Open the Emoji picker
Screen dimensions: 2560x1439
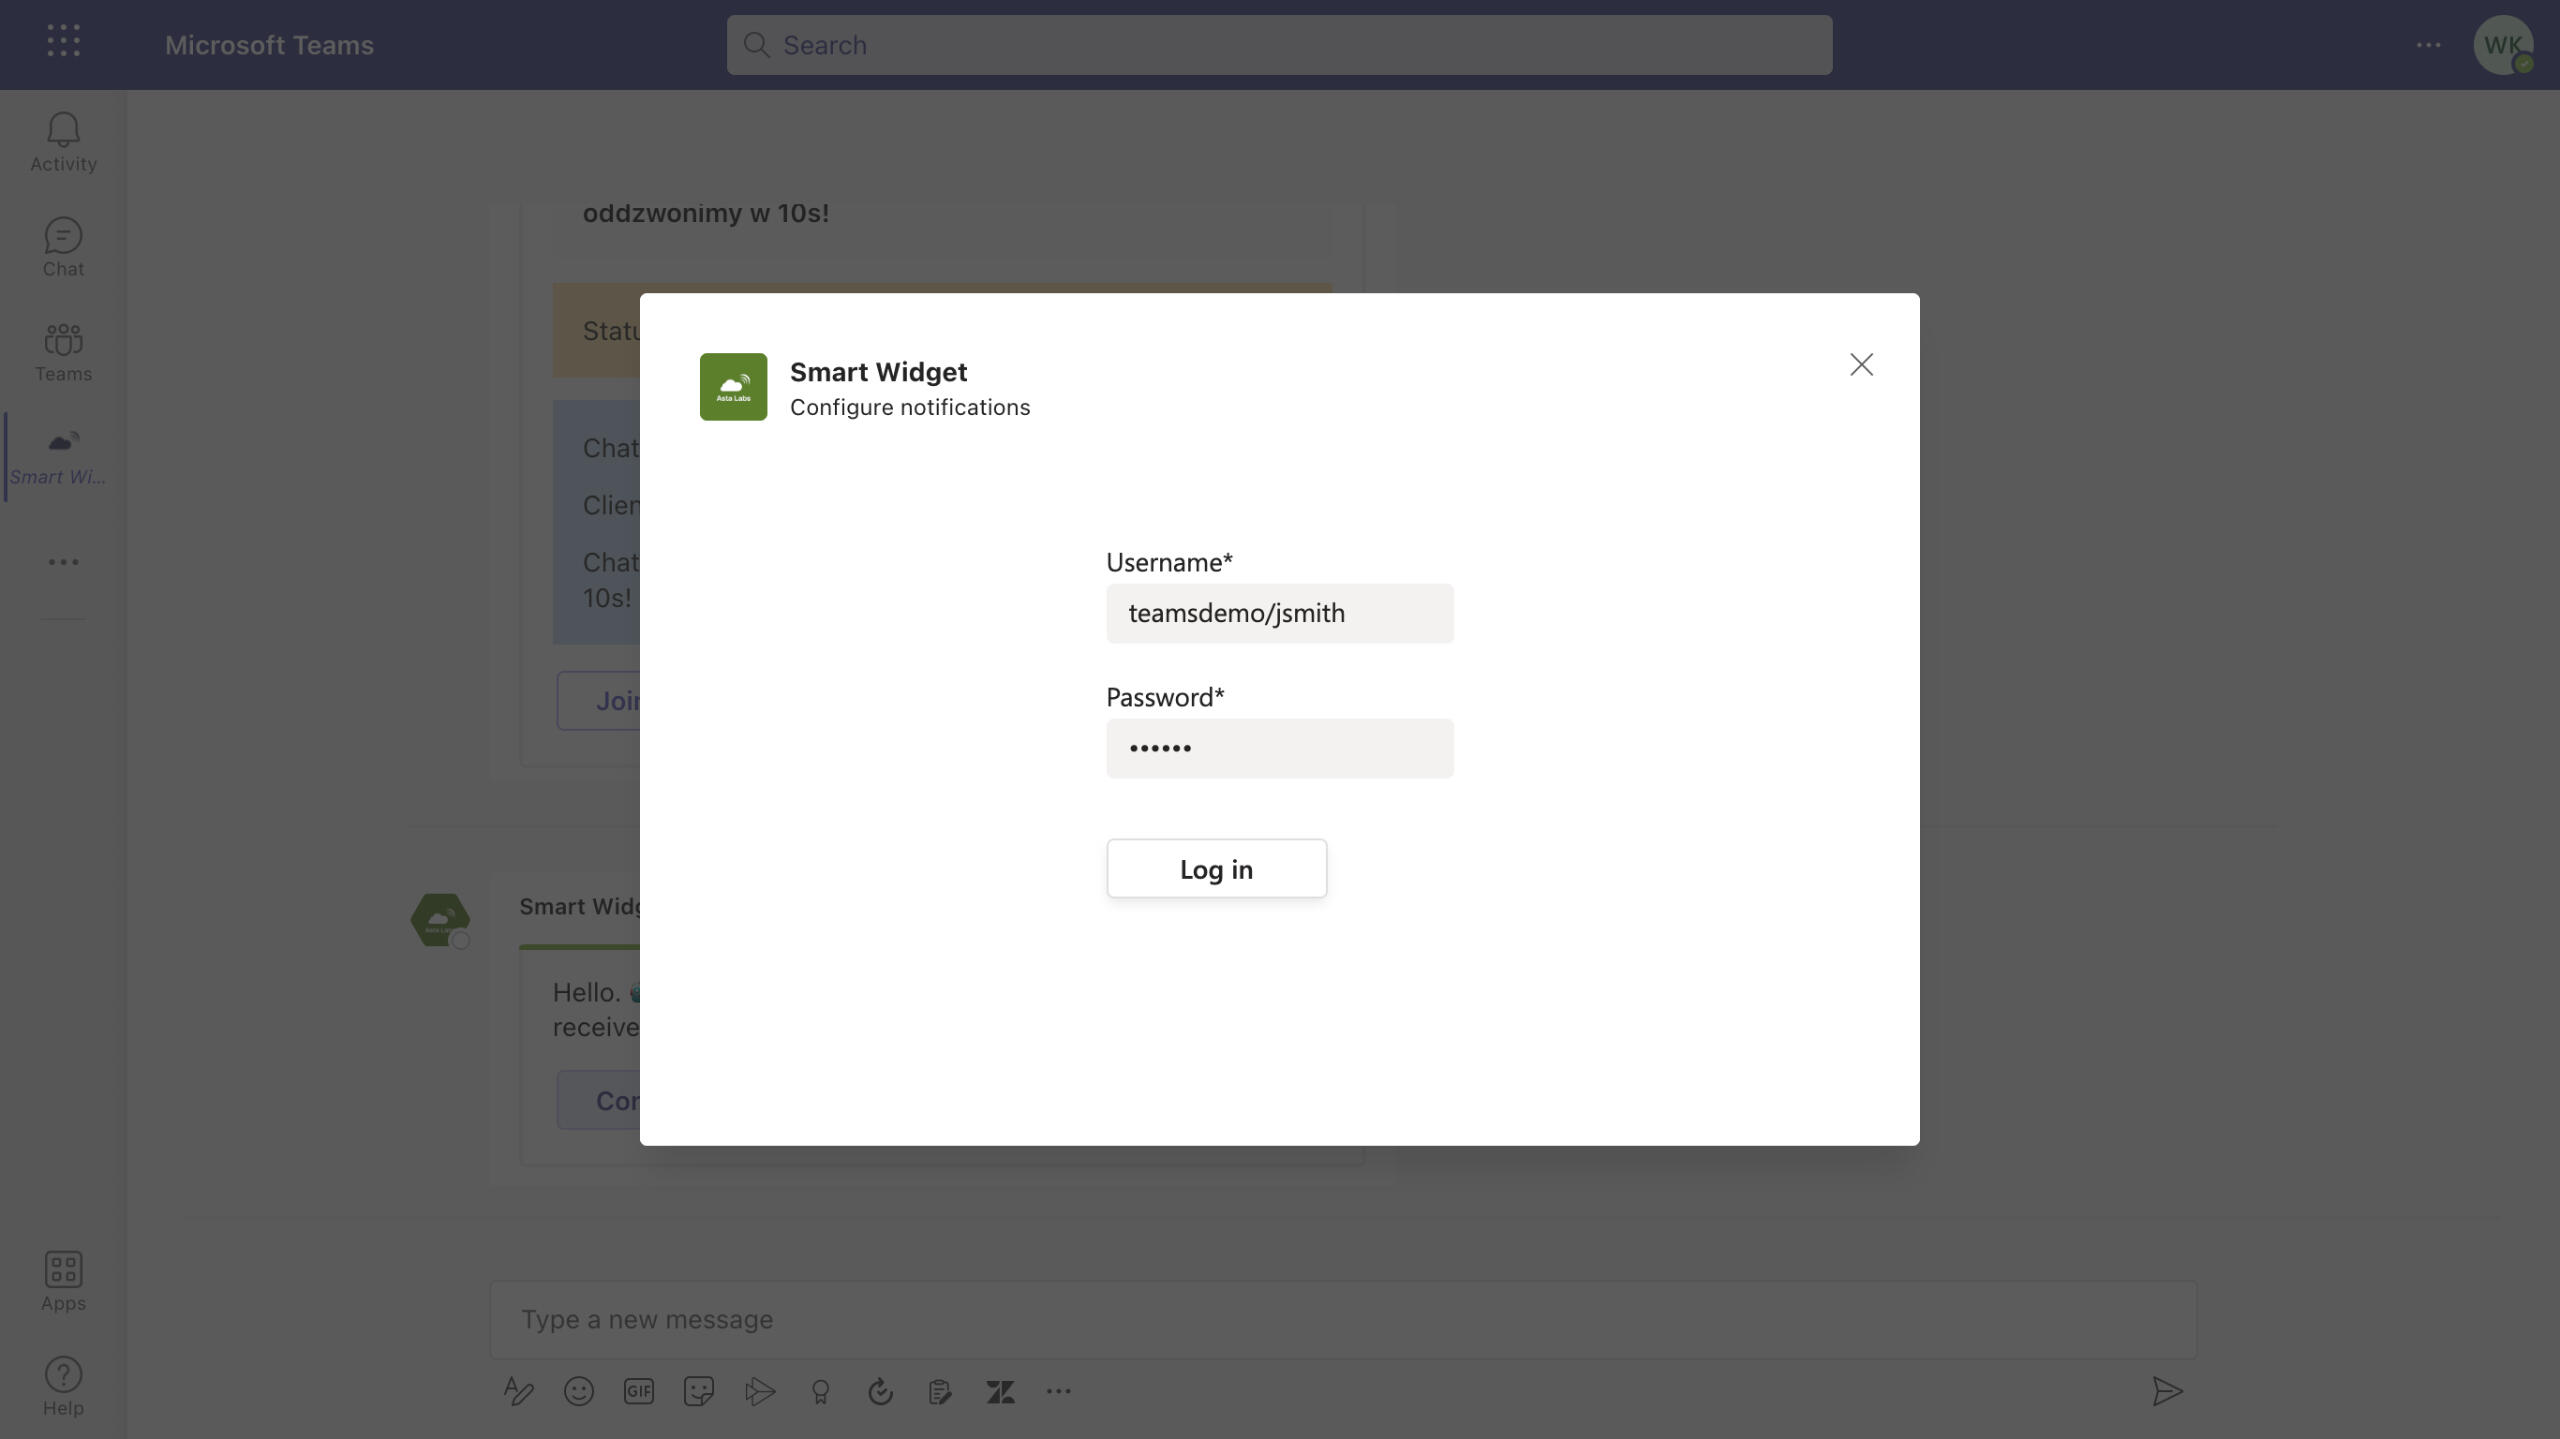click(578, 1391)
